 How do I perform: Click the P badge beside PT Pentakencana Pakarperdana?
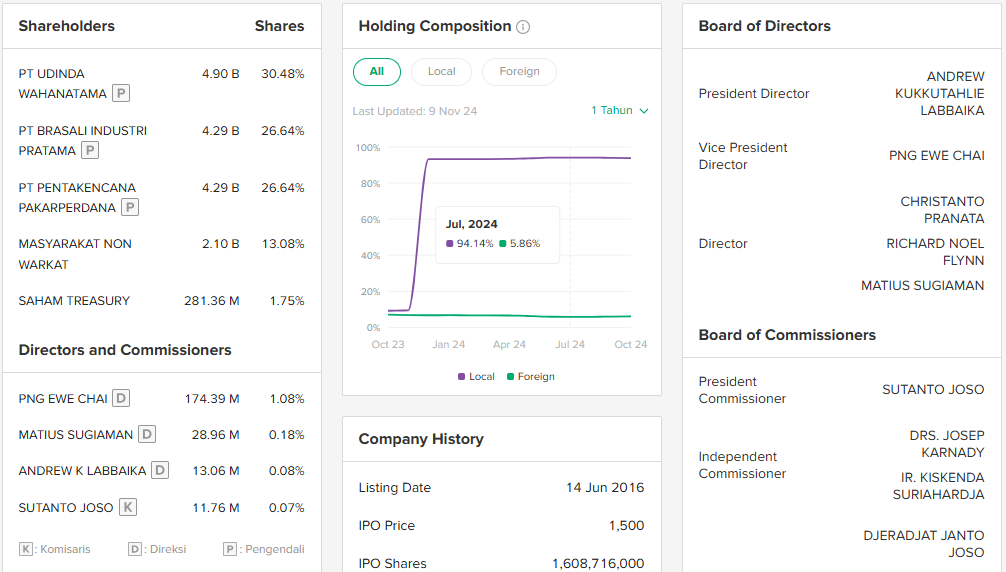click(x=130, y=208)
